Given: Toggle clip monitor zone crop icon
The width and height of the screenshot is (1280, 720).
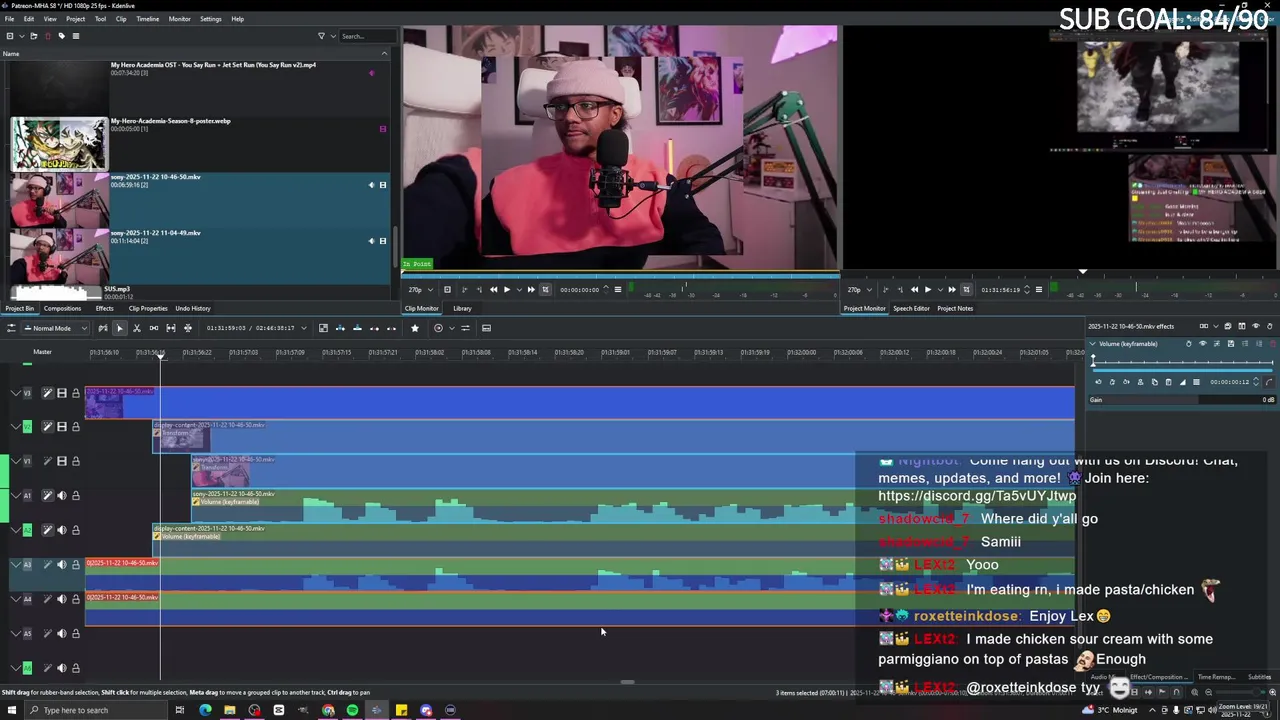Looking at the screenshot, I should point(545,290).
